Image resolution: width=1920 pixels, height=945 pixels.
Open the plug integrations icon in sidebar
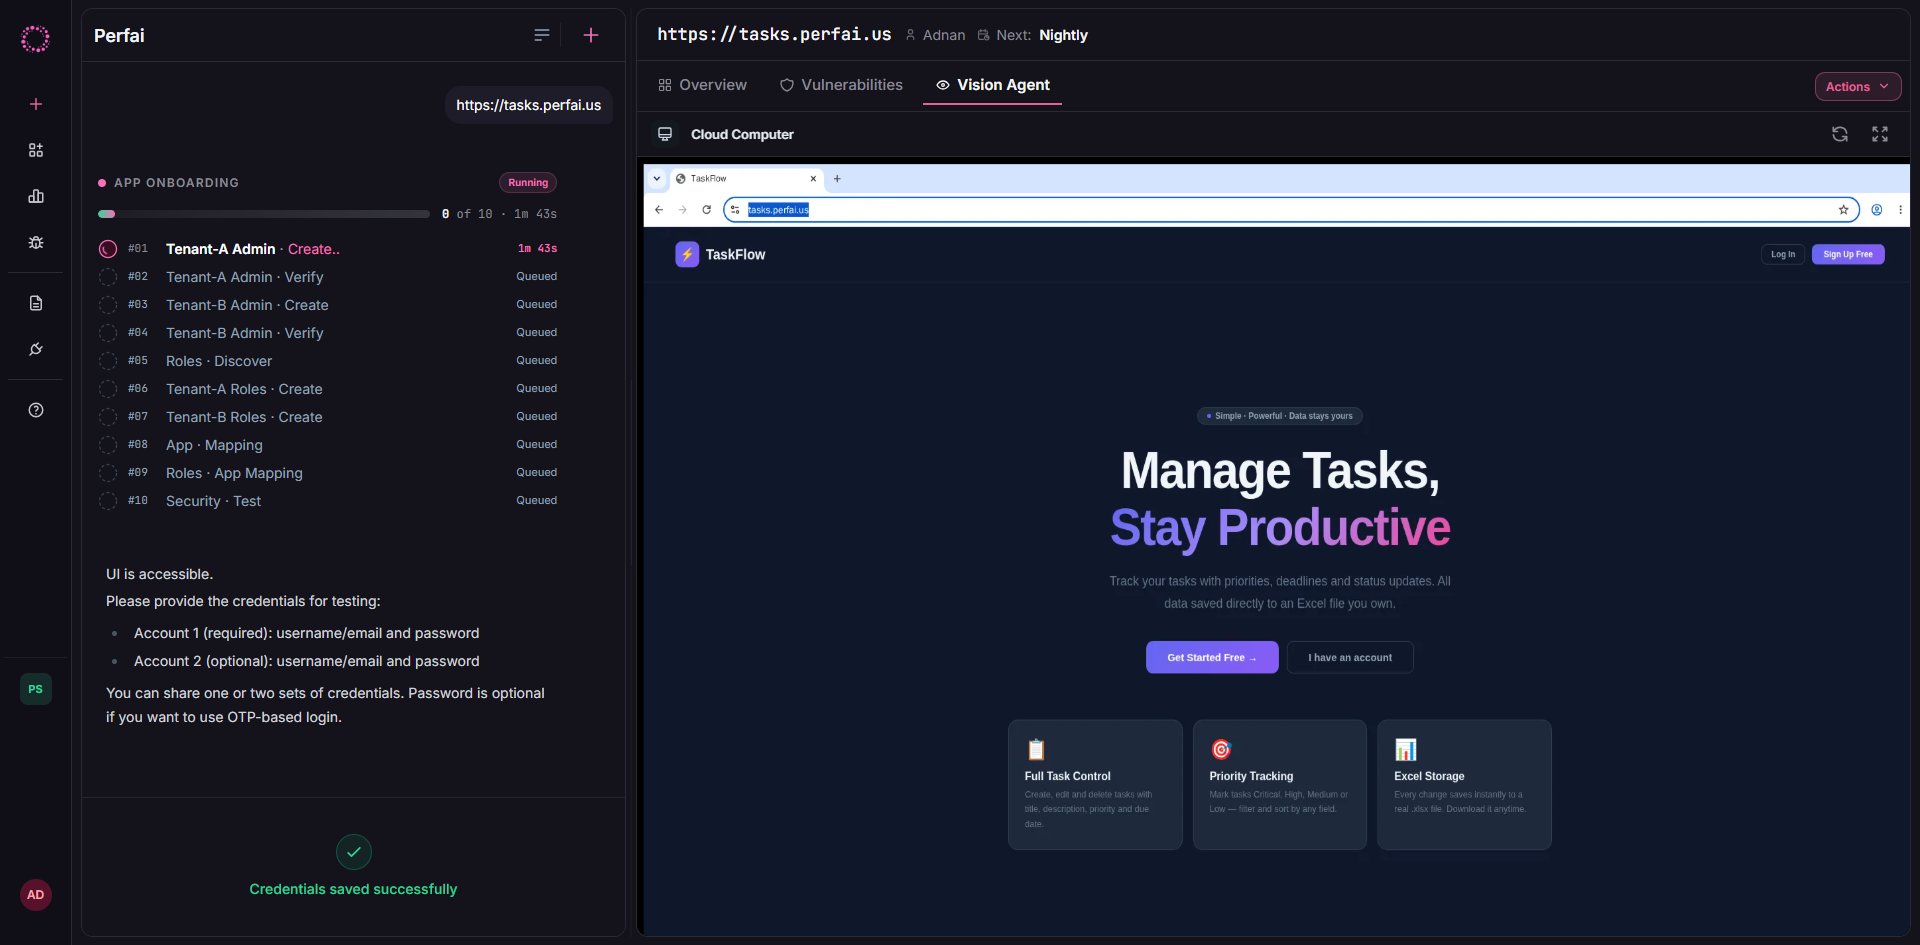(x=36, y=349)
